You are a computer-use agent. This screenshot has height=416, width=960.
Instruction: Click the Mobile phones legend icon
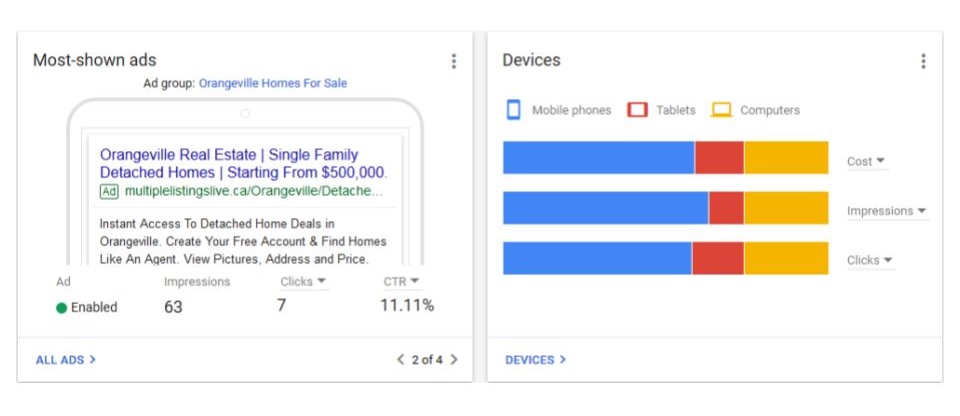pos(514,110)
